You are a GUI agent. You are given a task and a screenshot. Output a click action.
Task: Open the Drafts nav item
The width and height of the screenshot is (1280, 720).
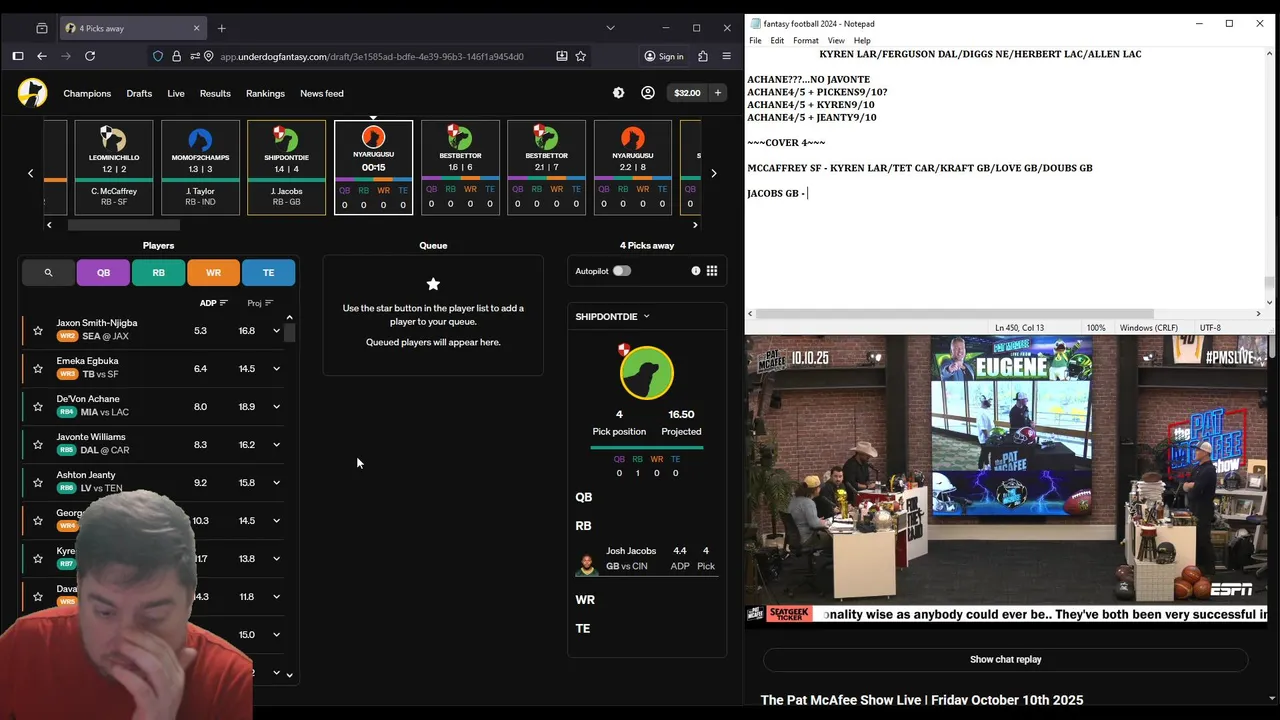click(x=139, y=93)
